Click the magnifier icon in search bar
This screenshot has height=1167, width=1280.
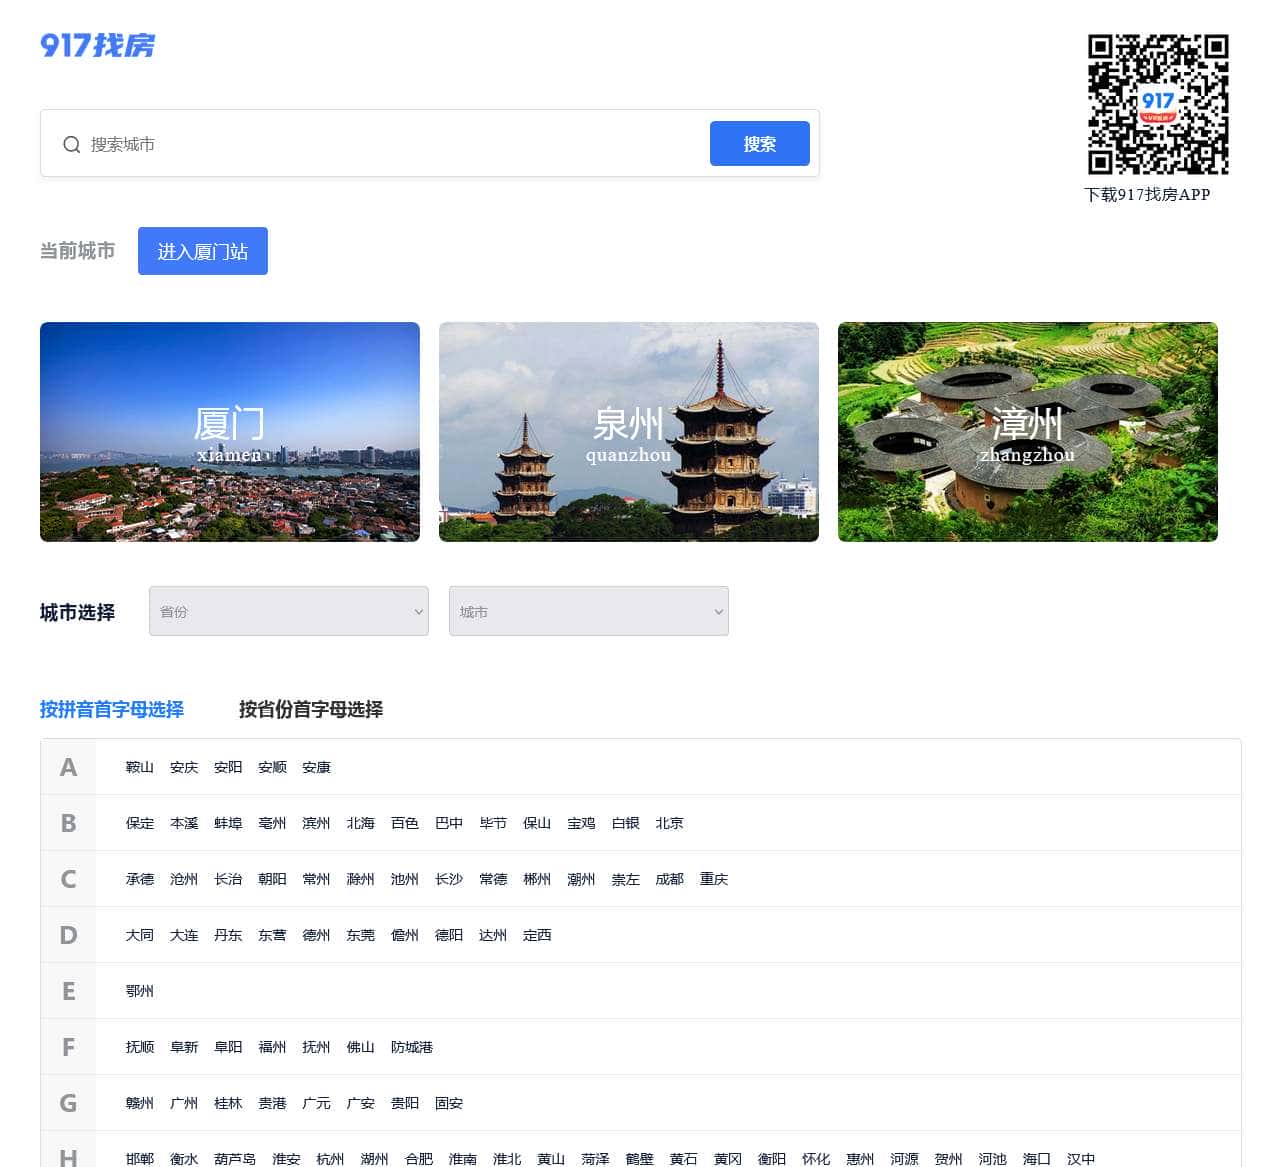point(71,144)
